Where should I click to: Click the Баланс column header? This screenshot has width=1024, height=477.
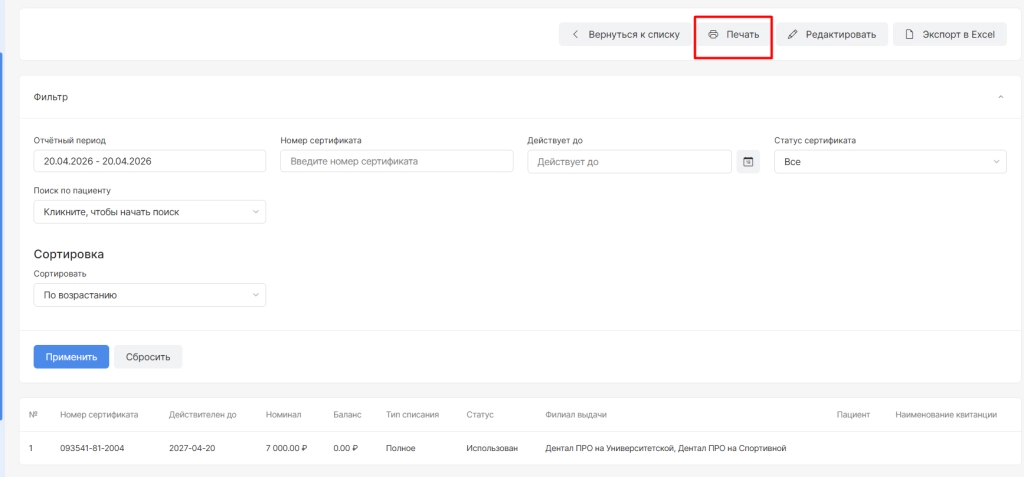pyautogui.click(x=345, y=415)
